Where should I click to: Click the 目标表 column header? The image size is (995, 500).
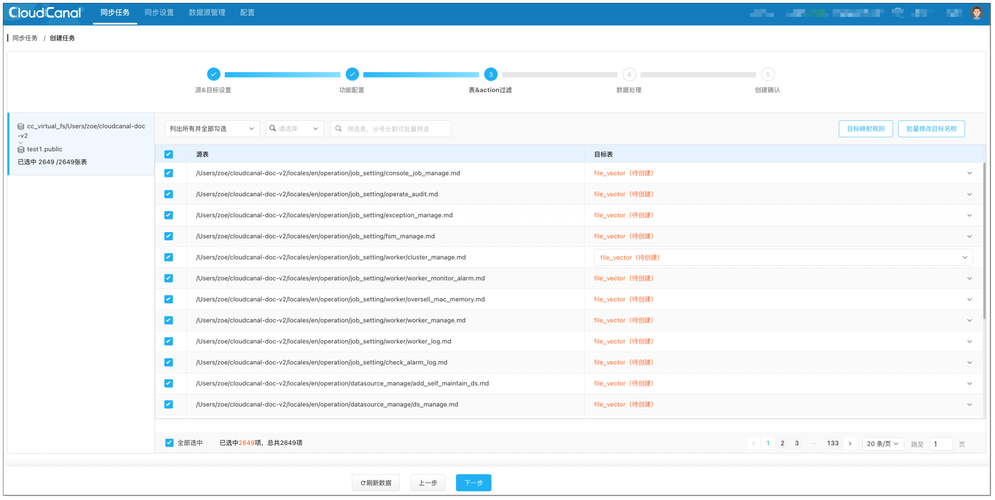603,154
